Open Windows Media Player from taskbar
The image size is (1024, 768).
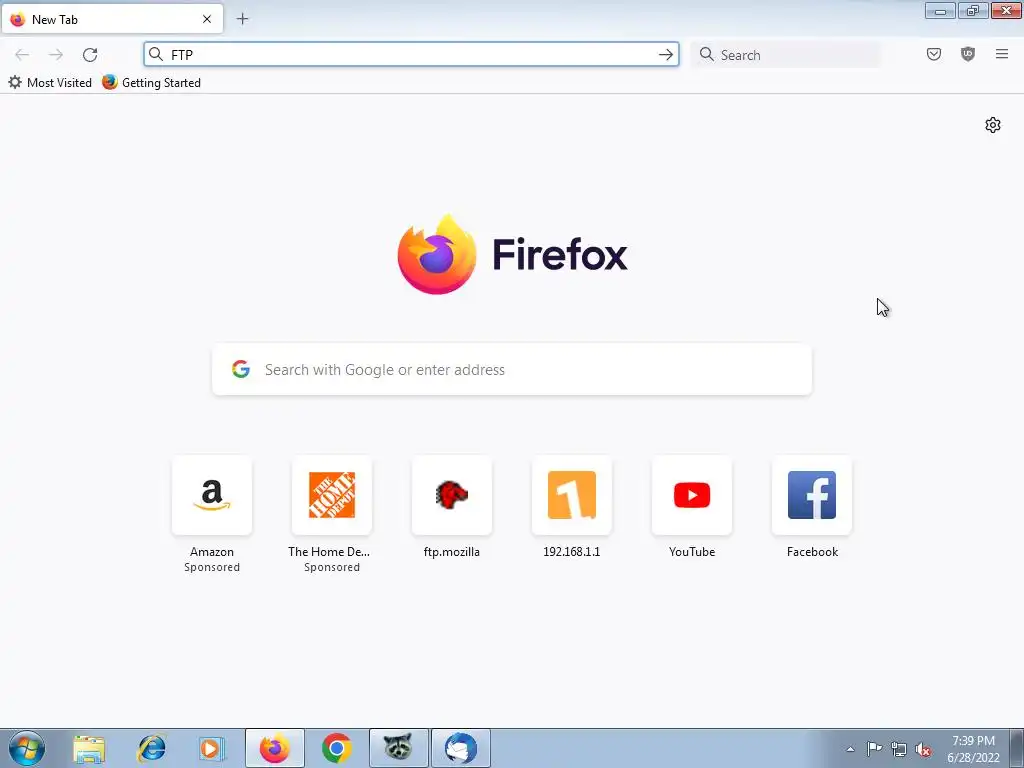point(212,748)
